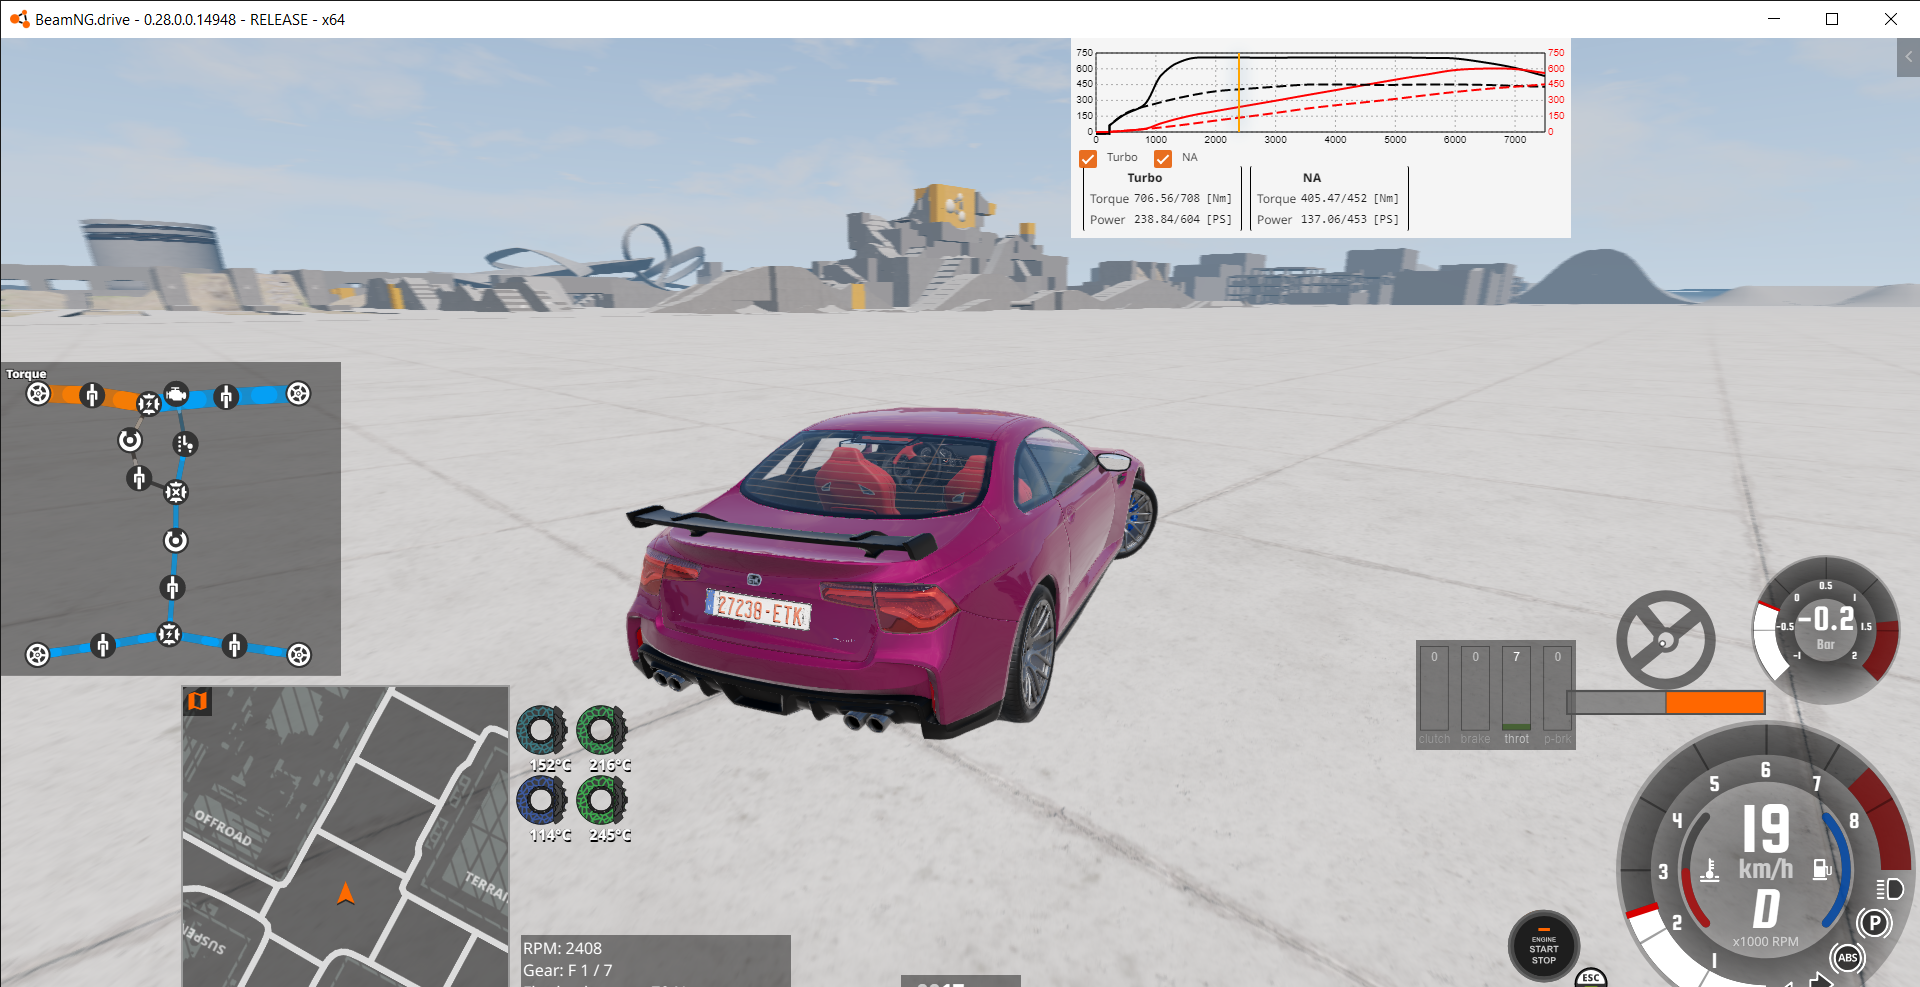The width and height of the screenshot is (1920, 987).
Task: Click the RPM: 2408 readout
Action: point(563,948)
